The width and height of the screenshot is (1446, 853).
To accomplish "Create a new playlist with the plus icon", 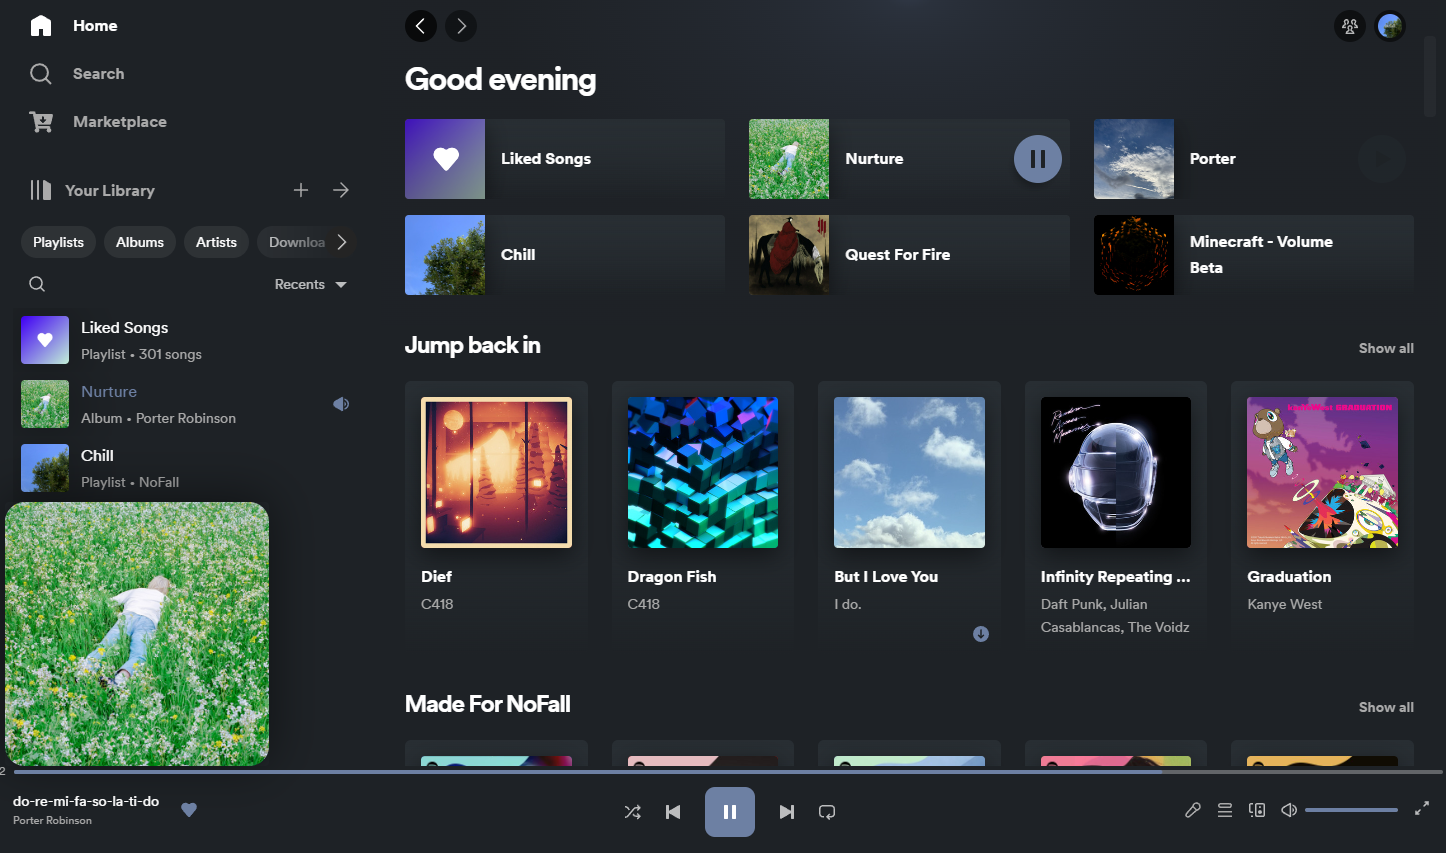I will click(x=301, y=190).
